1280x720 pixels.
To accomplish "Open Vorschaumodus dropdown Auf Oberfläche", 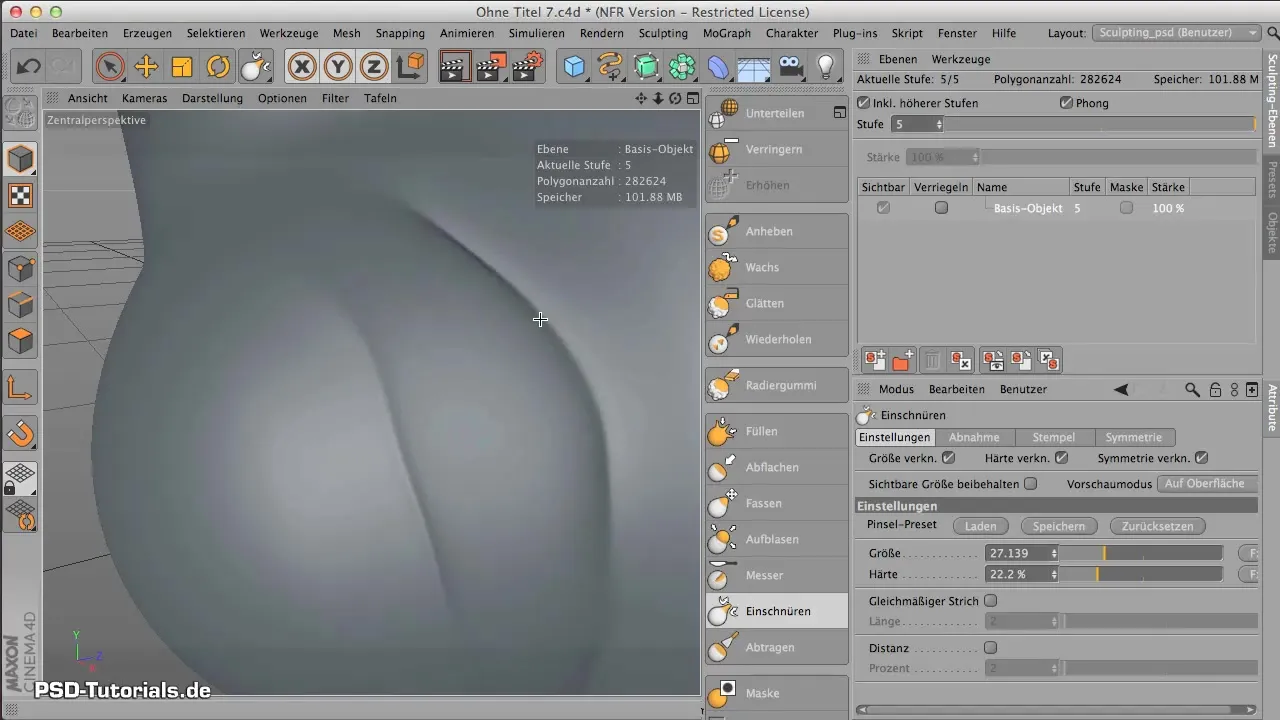I will [1207, 483].
